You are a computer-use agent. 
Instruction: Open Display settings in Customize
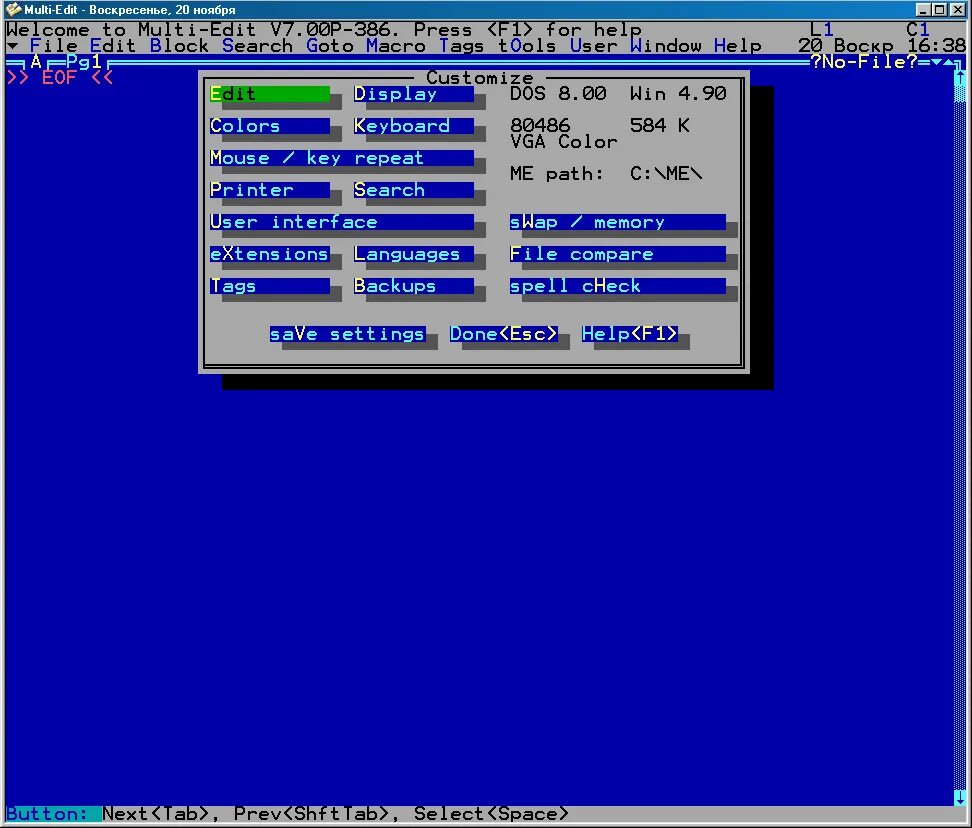coord(413,94)
